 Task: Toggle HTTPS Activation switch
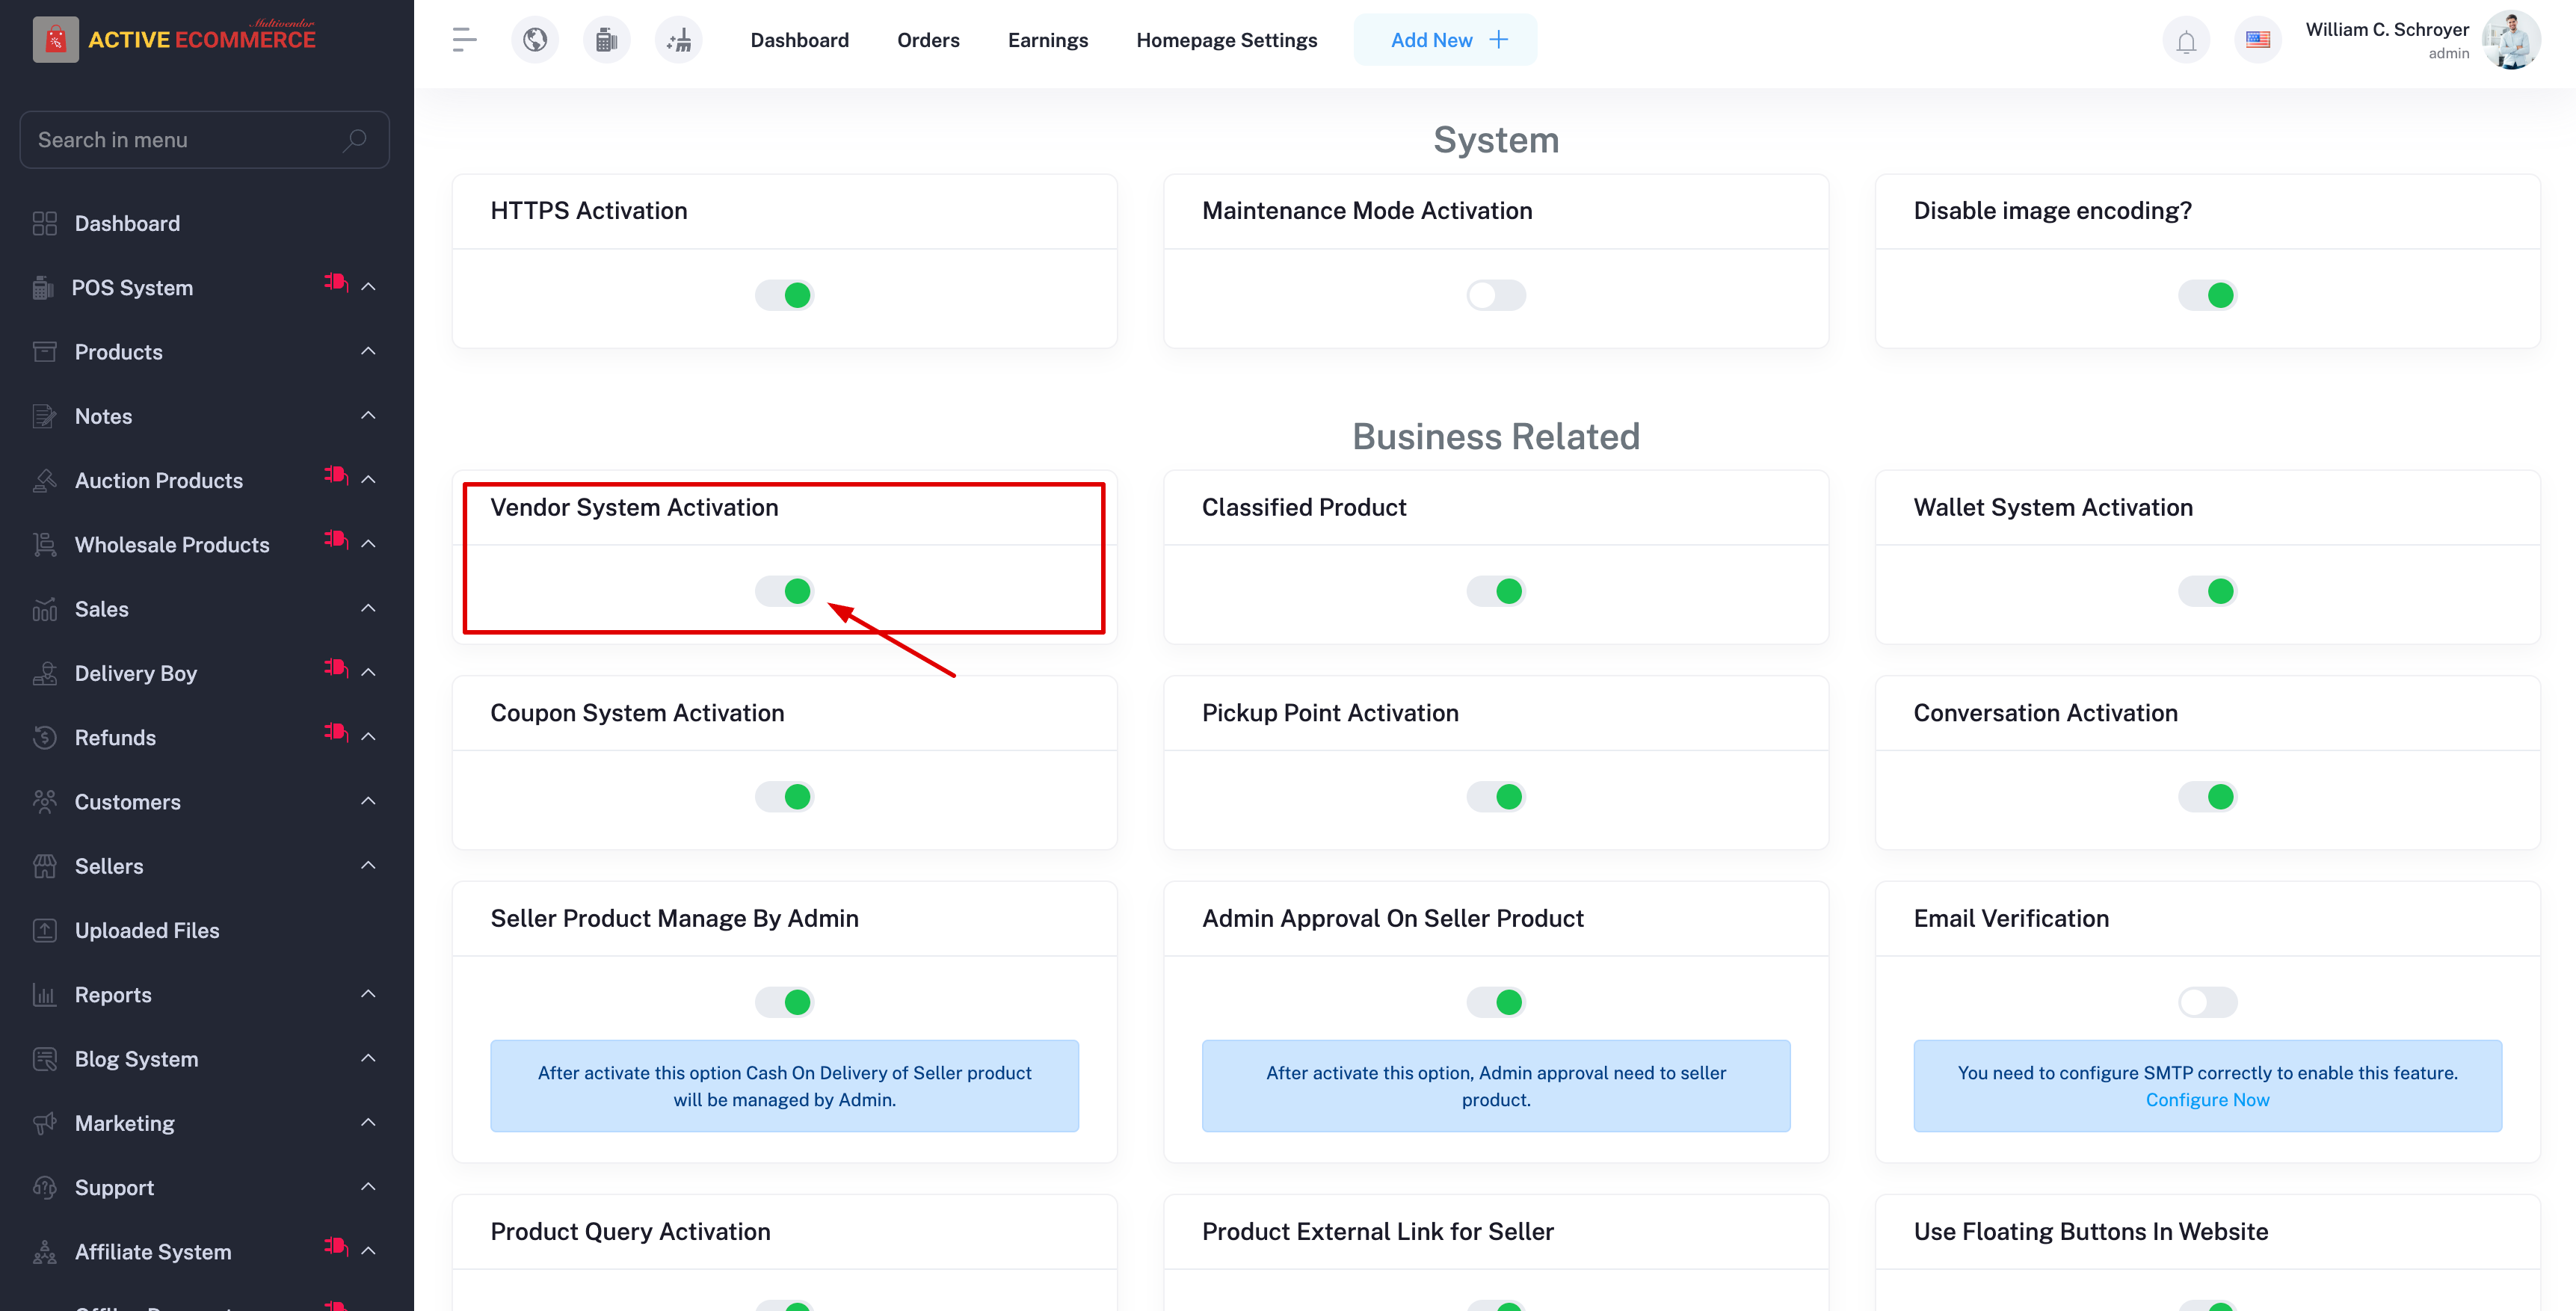point(785,295)
